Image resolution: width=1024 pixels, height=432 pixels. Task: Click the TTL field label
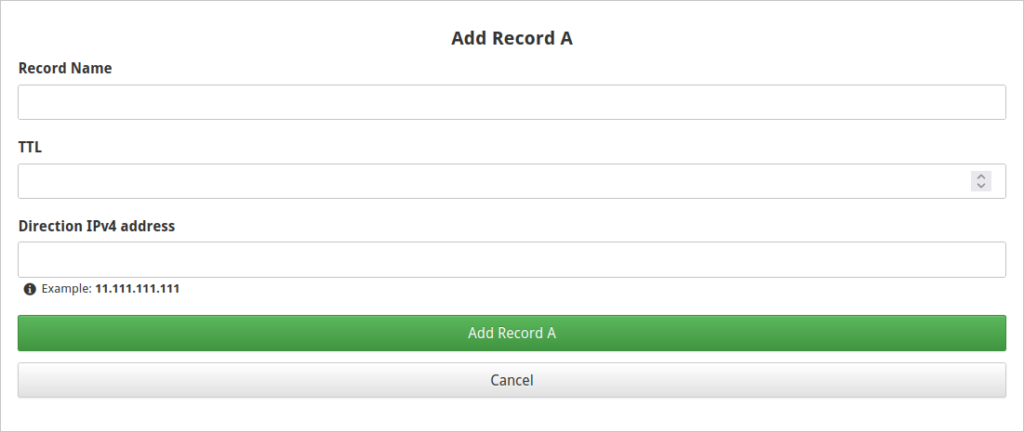30,147
